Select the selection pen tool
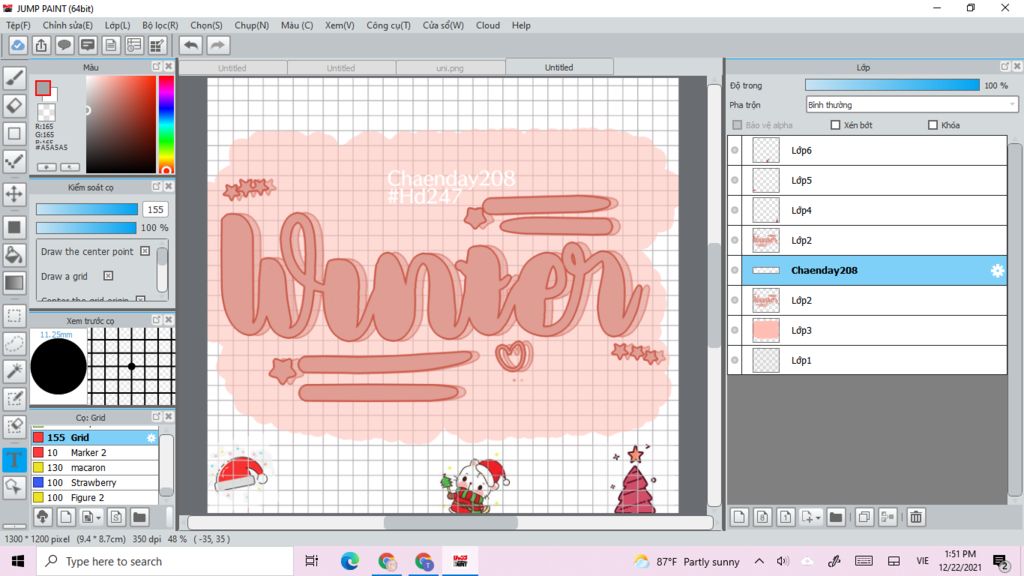Image resolution: width=1024 pixels, height=576 pixels. 14,398
